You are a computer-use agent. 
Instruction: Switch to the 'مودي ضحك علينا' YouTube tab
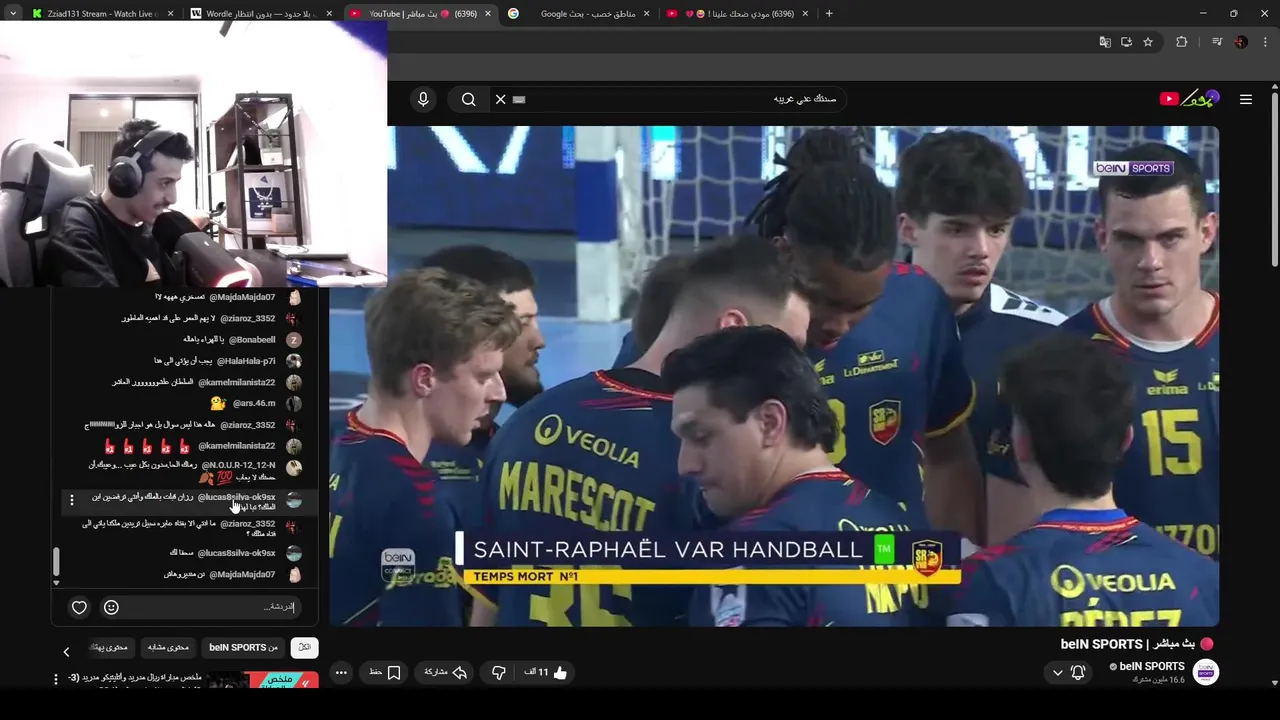pyautogui.click(x=738, y=14)
